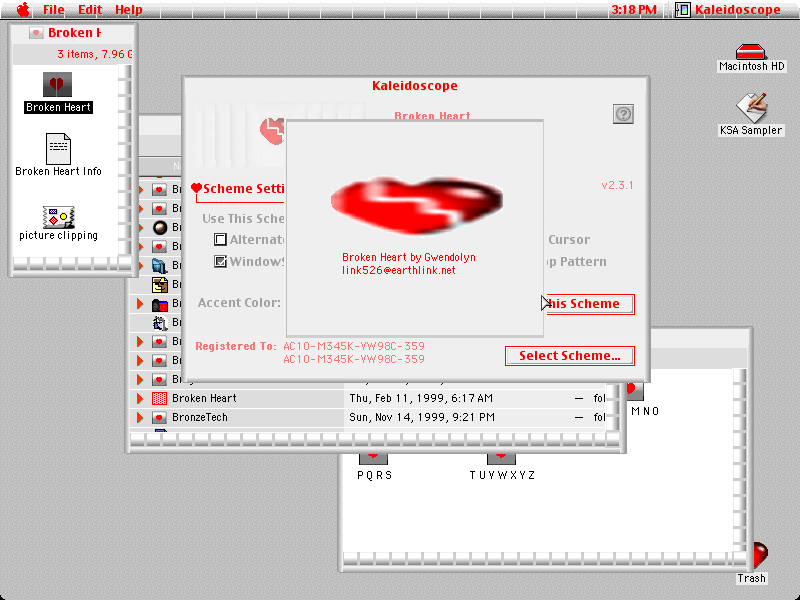This screenshot has height=600, width=800.
Task: Click the bronze sphere icon in the file list
Action: coord(160,228)
